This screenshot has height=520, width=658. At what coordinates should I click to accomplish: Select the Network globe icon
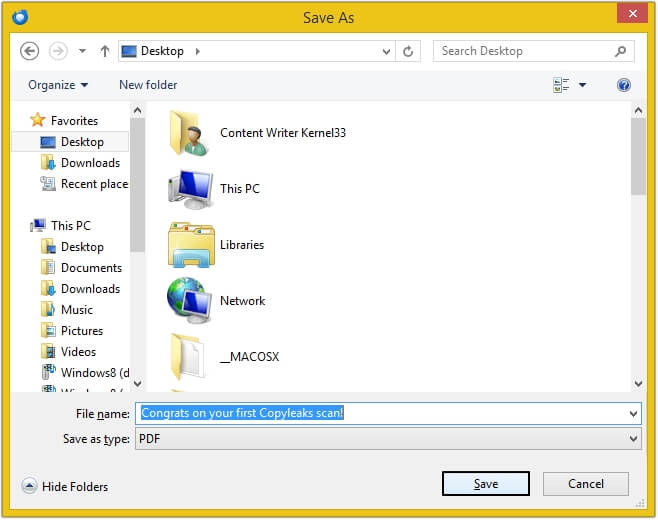[189, 300]
